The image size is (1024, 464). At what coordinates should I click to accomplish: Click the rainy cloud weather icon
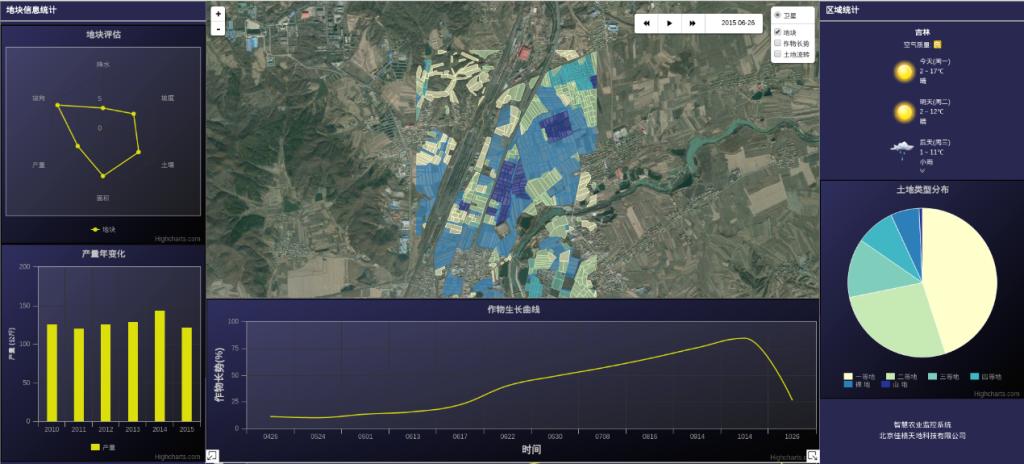[x=903, y=148]
